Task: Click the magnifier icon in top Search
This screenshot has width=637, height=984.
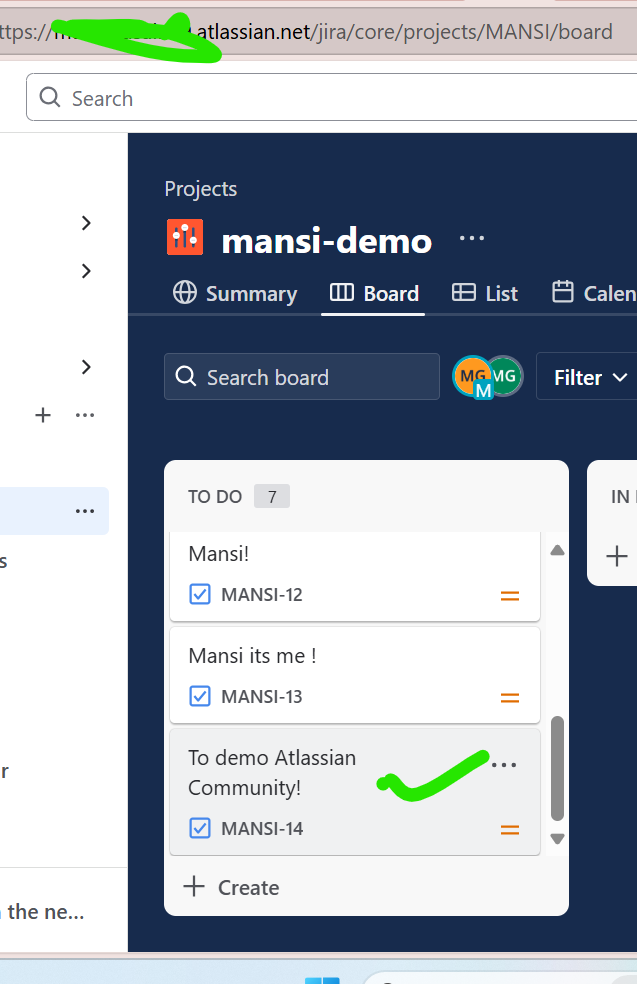Action: click(x=50, y=97)
